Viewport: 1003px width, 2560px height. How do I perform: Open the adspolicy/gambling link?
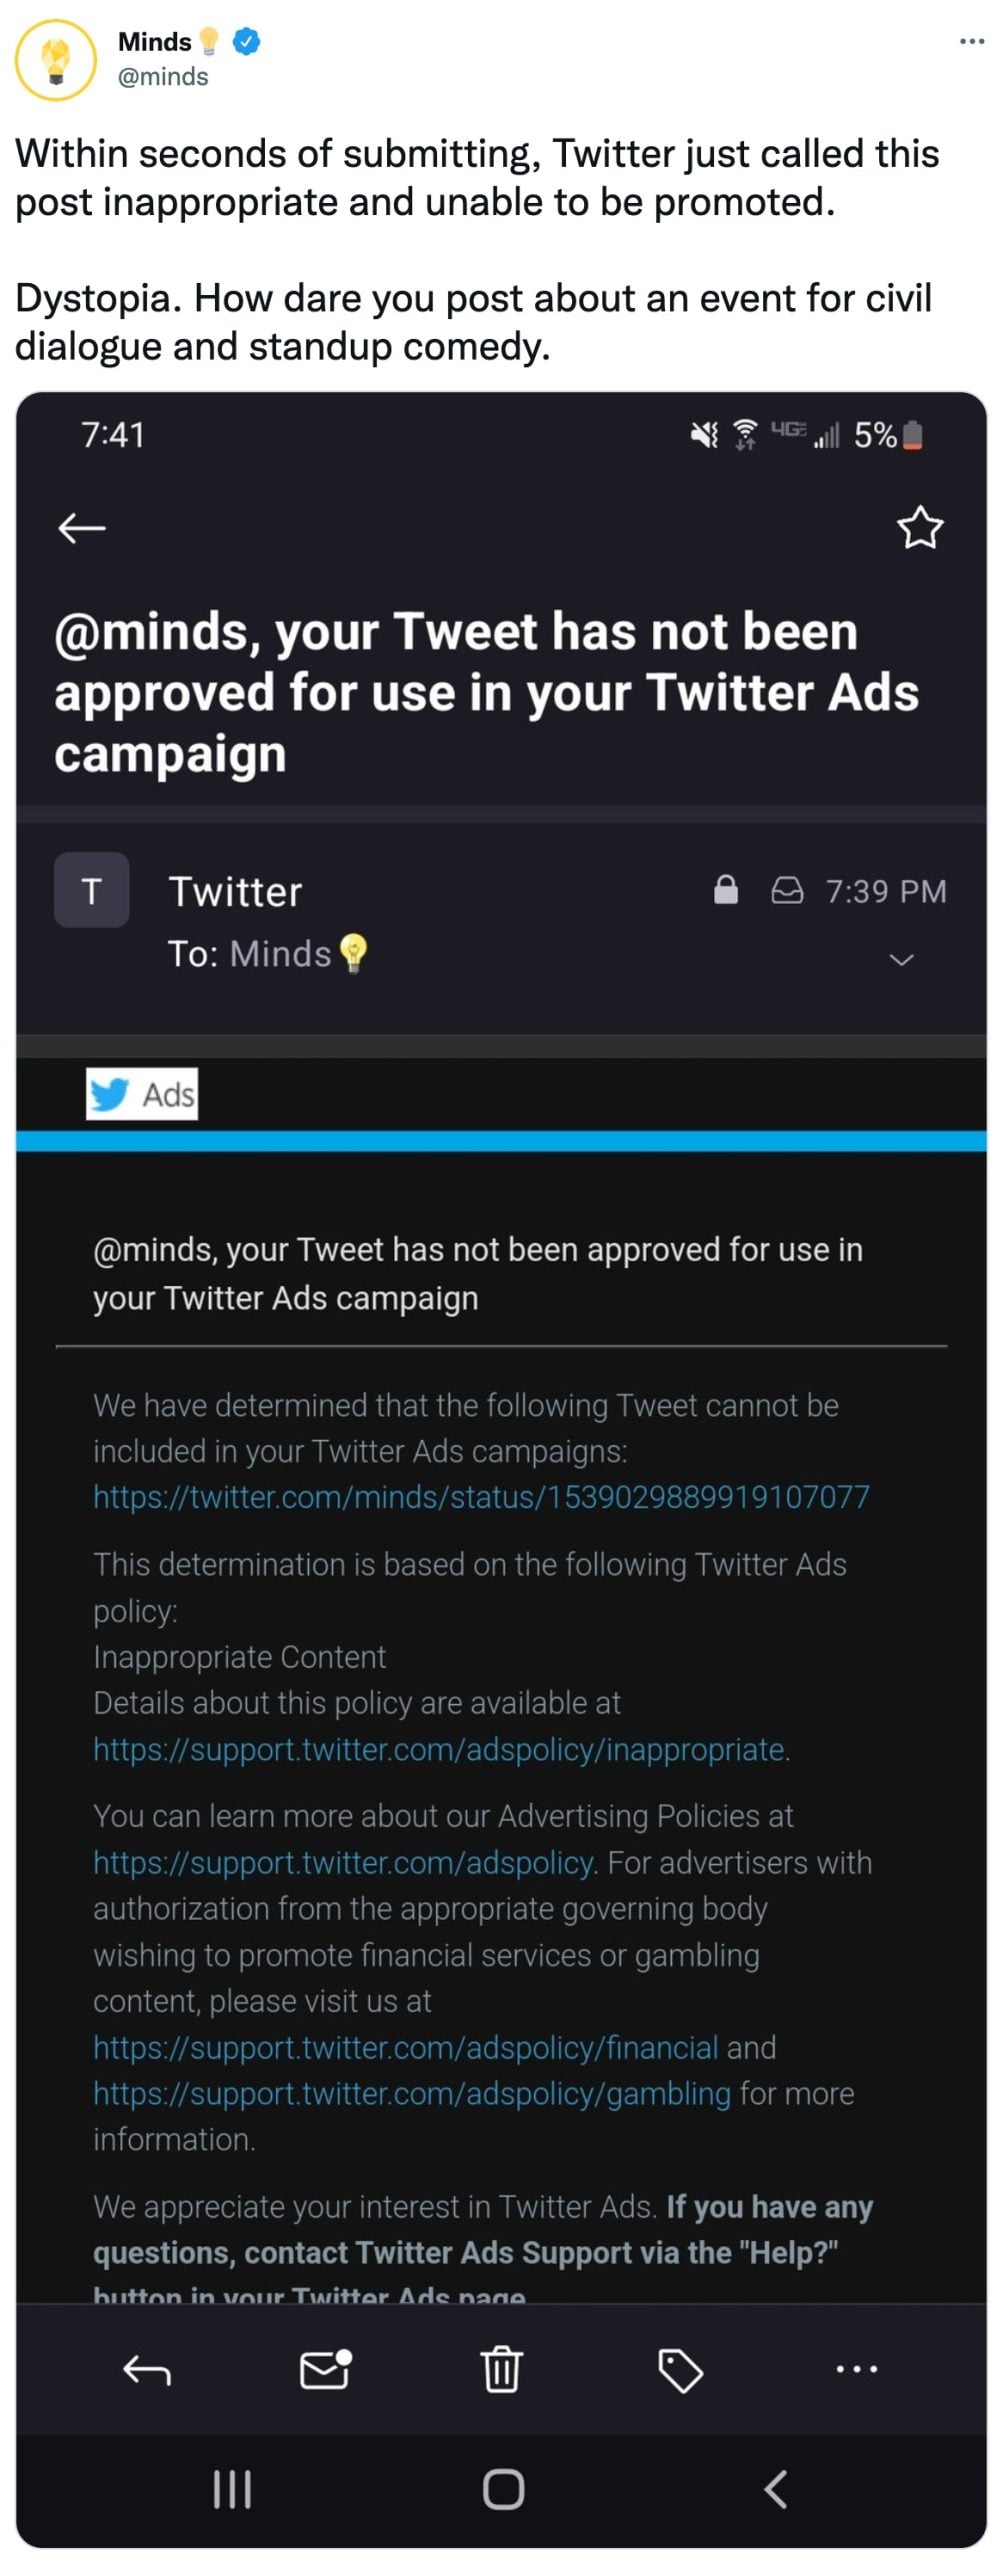(x=412, y=2093)
